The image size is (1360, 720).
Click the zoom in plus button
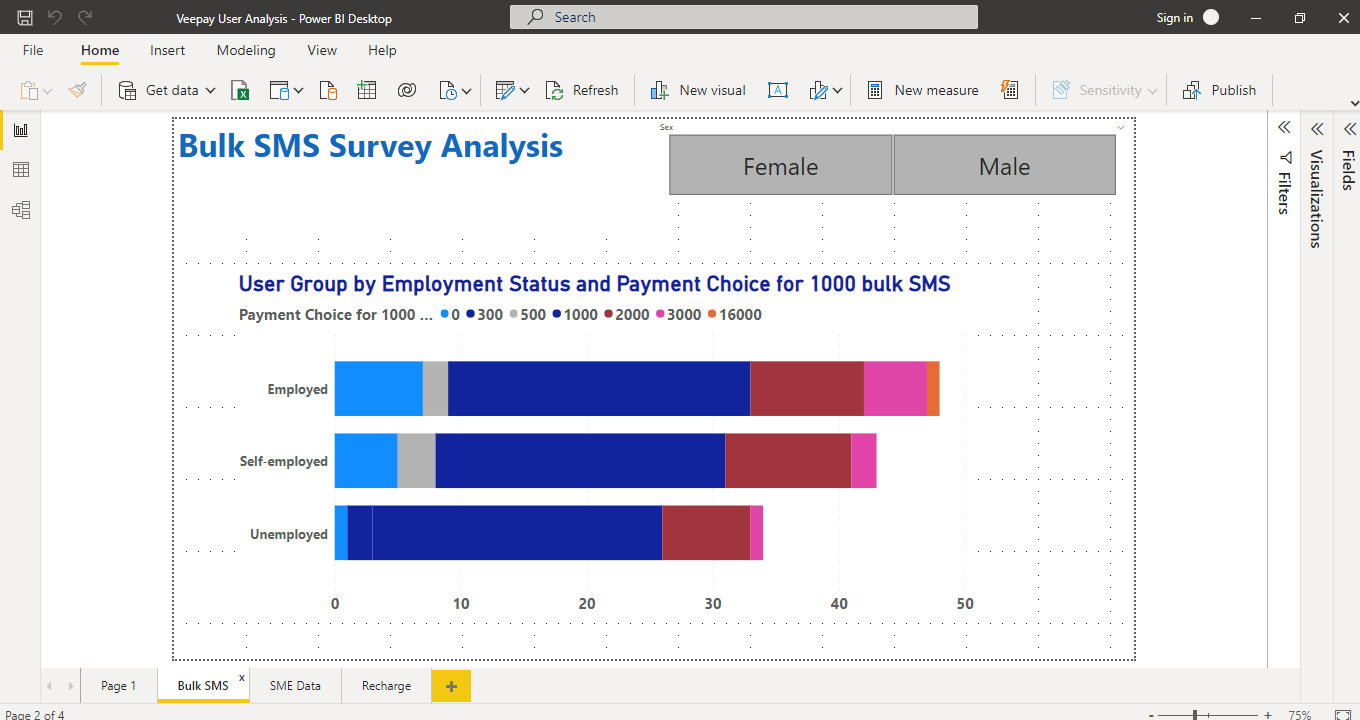pos(1268,715)
